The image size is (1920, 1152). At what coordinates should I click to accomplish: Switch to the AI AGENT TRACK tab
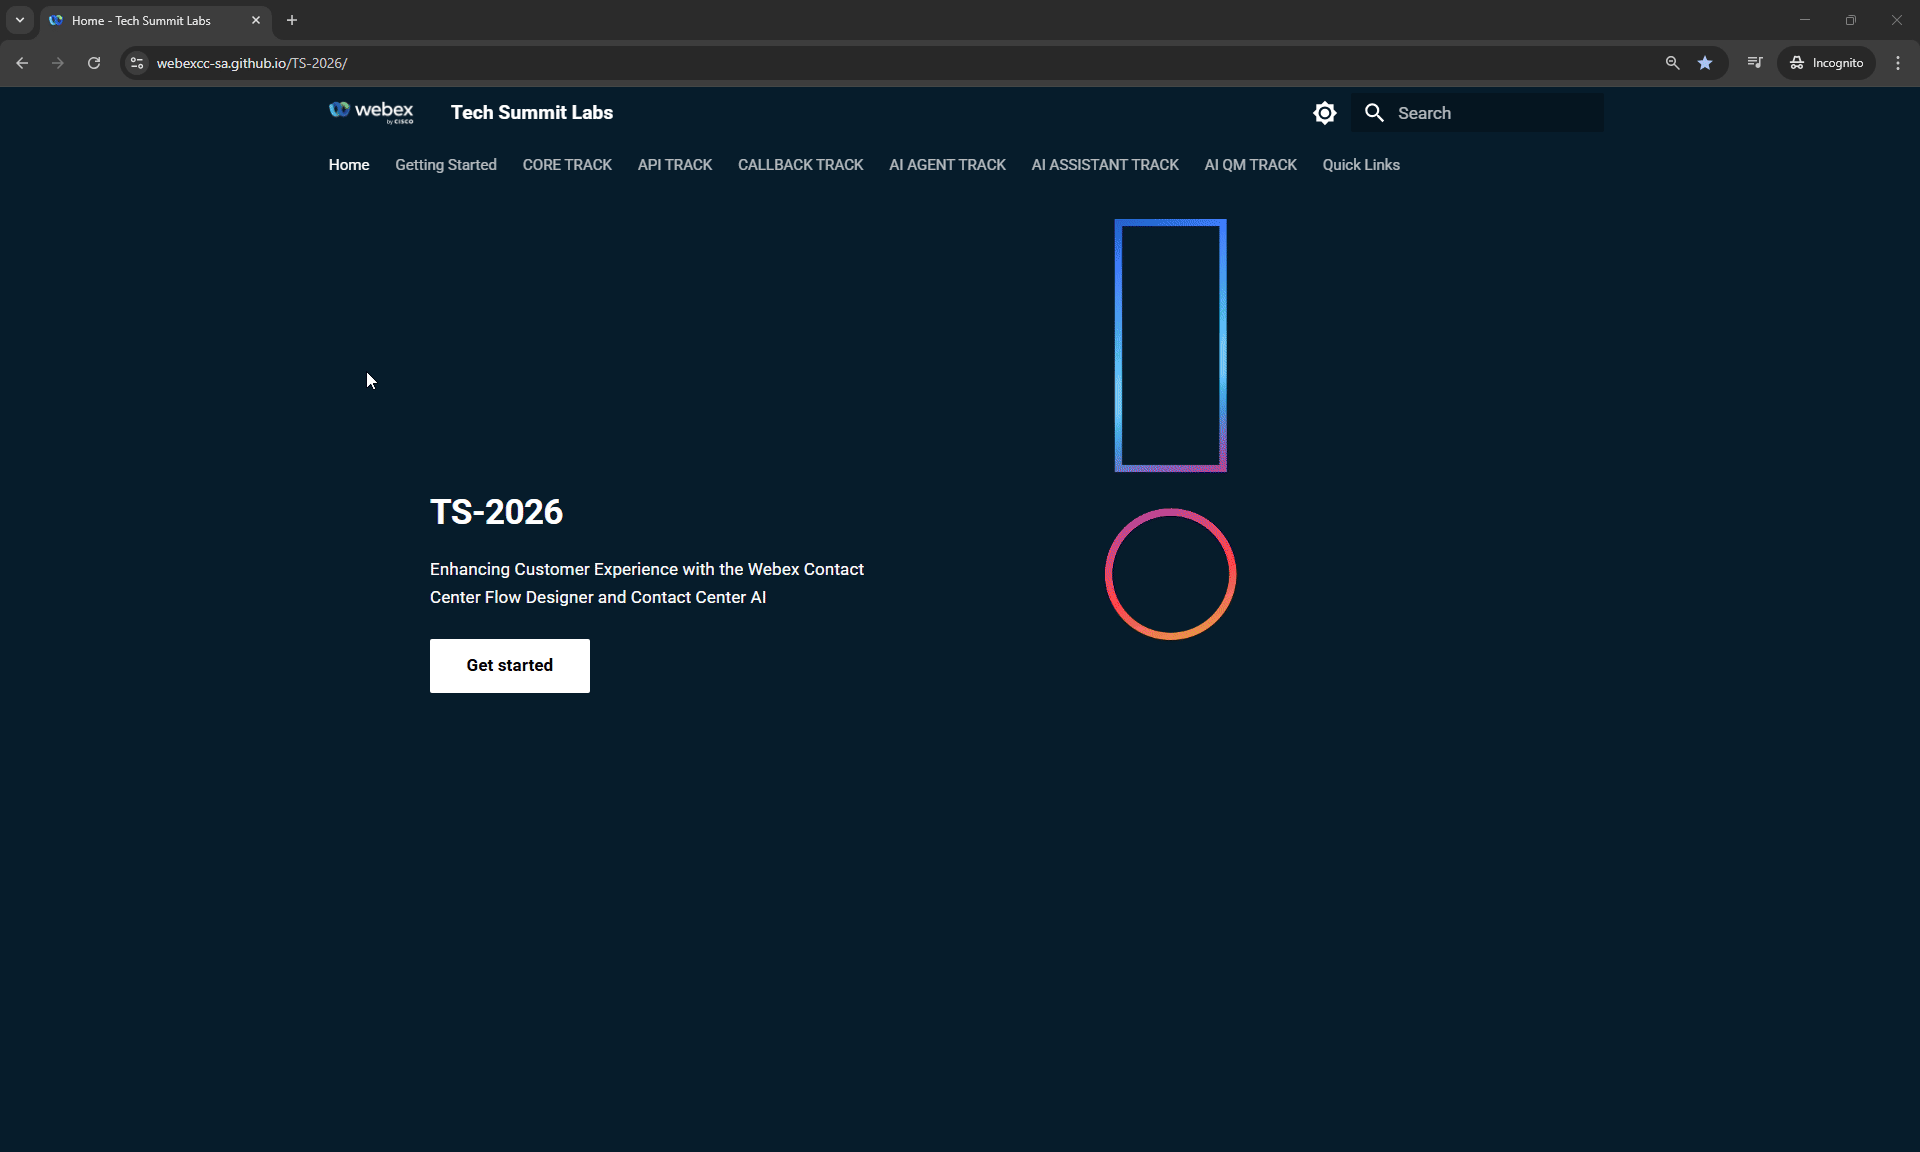[x=947, y=165]
